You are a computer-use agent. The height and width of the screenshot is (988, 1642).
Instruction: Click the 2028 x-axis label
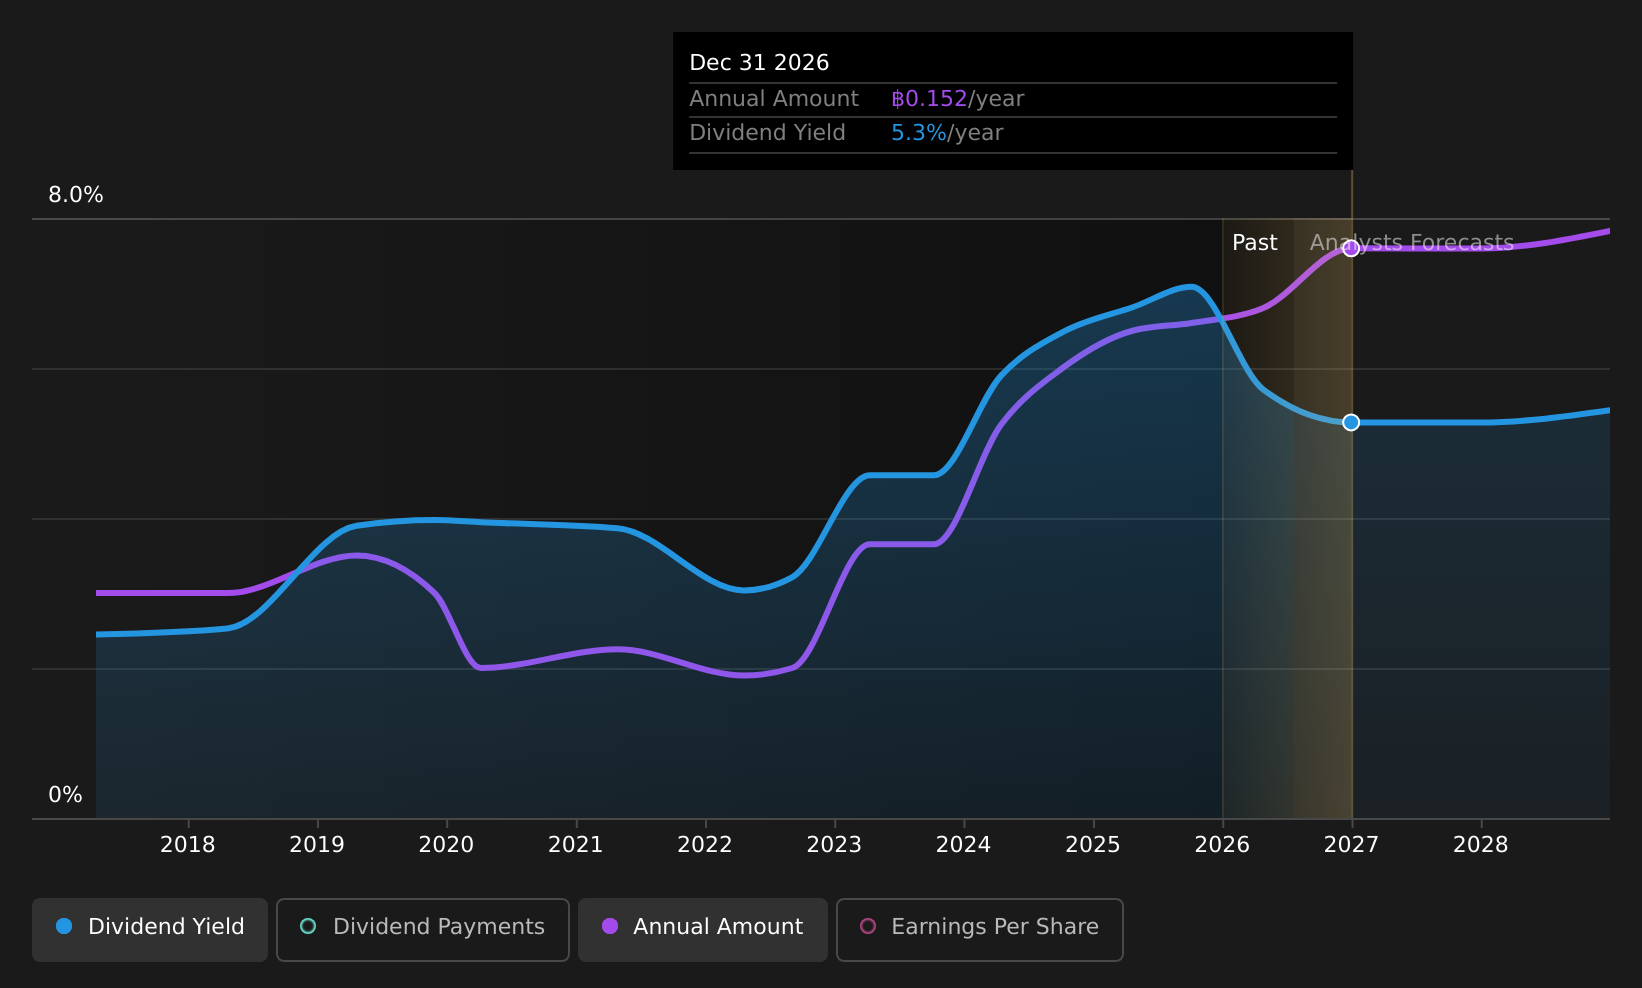click(1480, 845)
